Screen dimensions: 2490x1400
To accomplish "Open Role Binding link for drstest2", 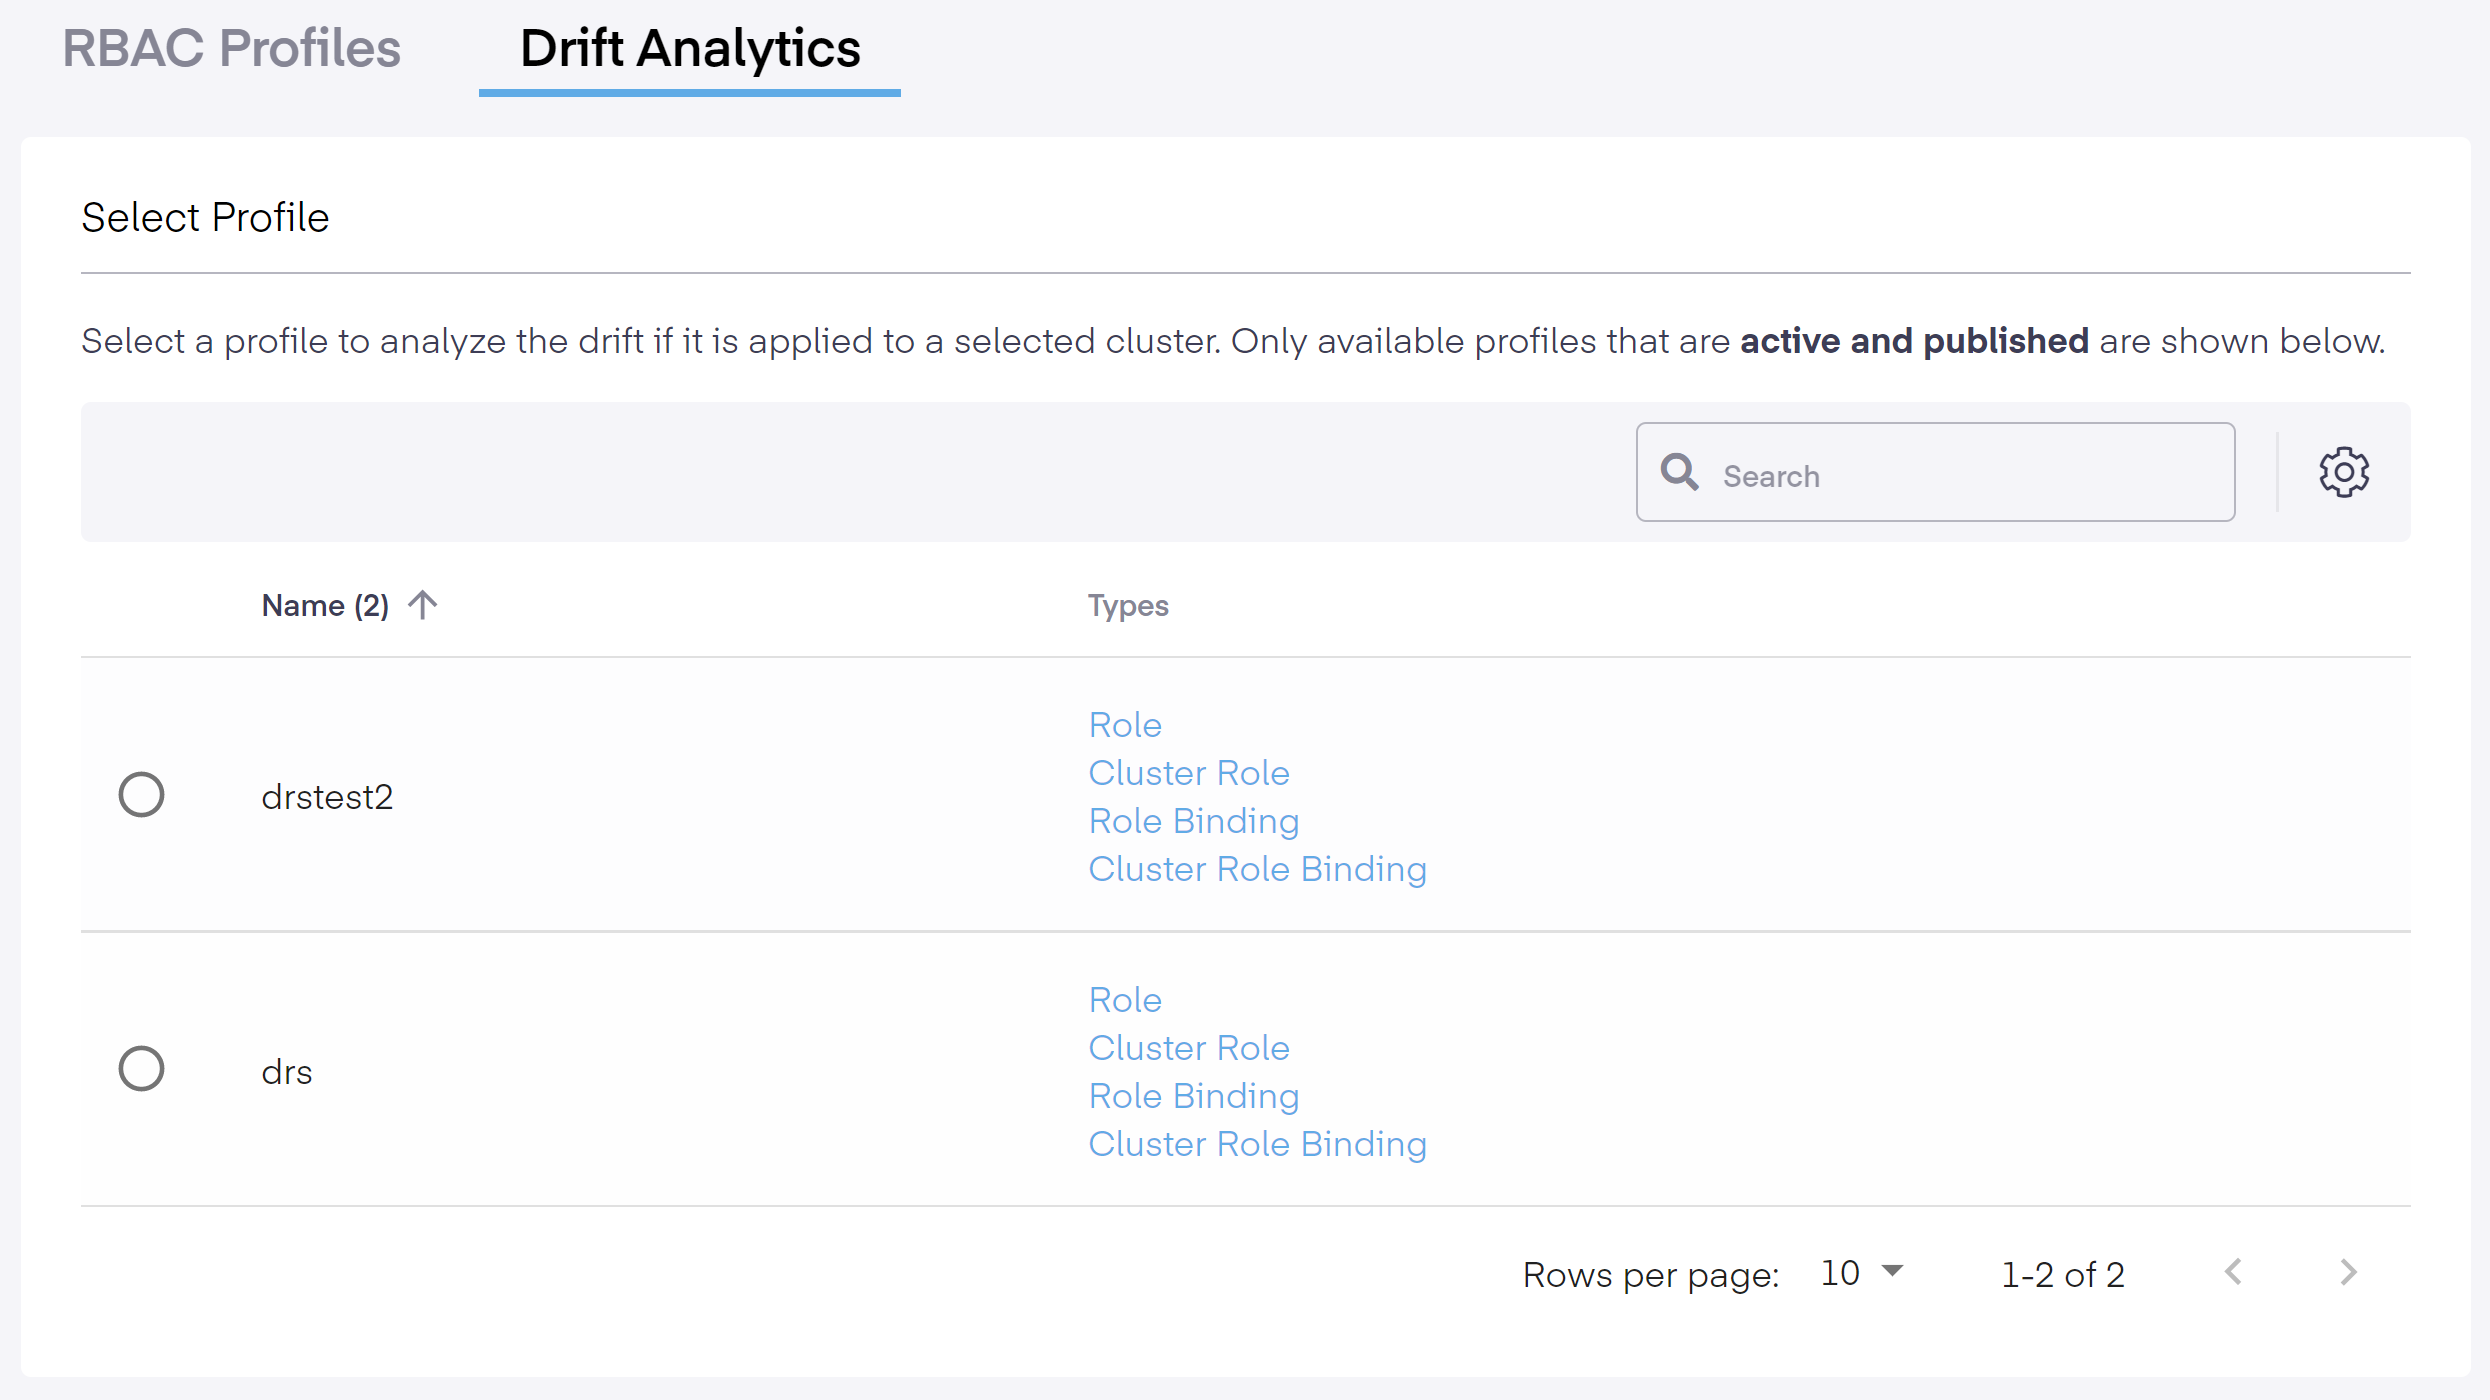I will click(x=1194, y=821).
